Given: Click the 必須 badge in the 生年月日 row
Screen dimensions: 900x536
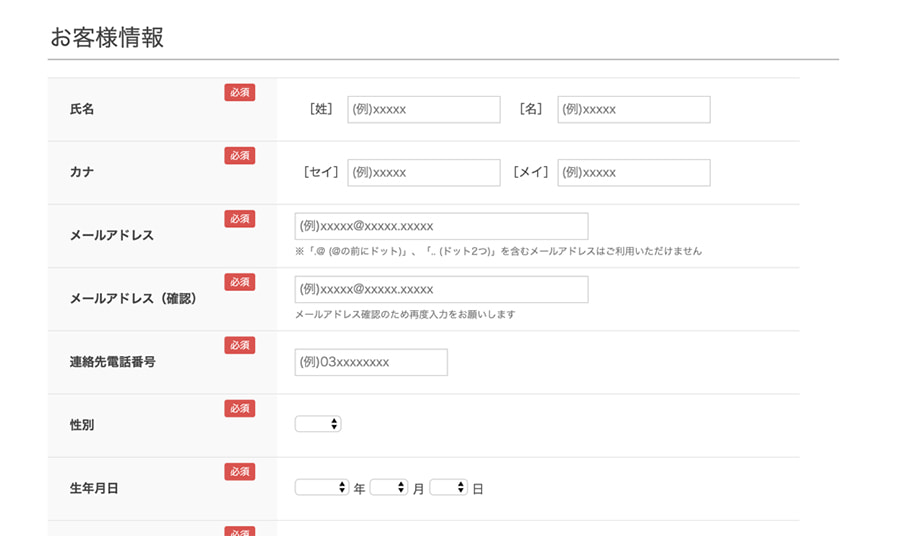Looking at the screenshot, I should click(239, 471).
